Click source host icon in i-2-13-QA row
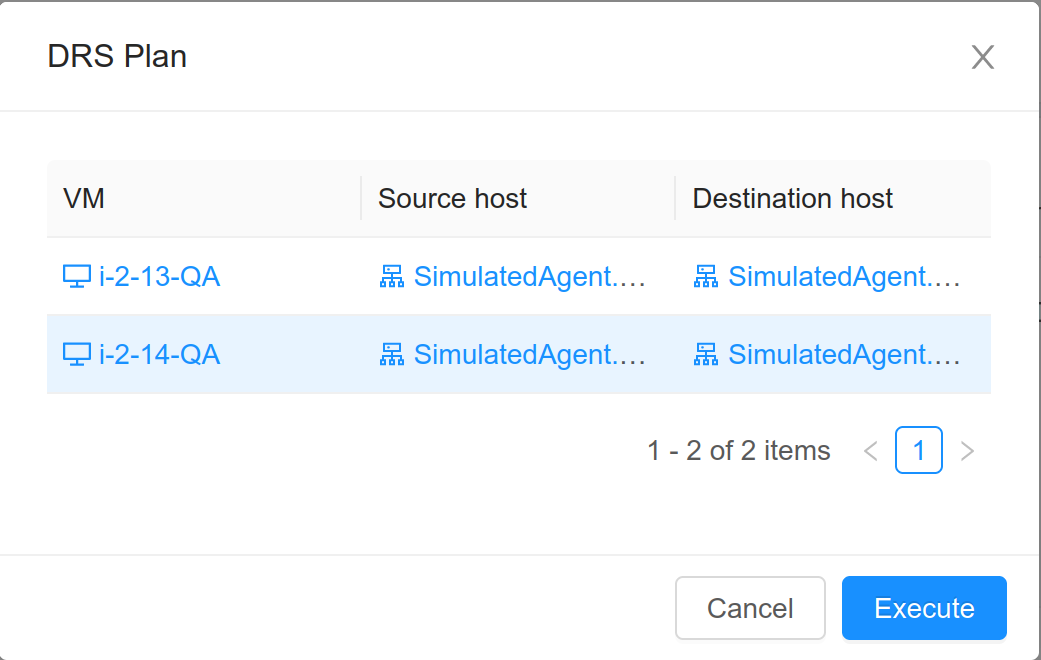1041x660 pixels. click(x=392, y=277)
